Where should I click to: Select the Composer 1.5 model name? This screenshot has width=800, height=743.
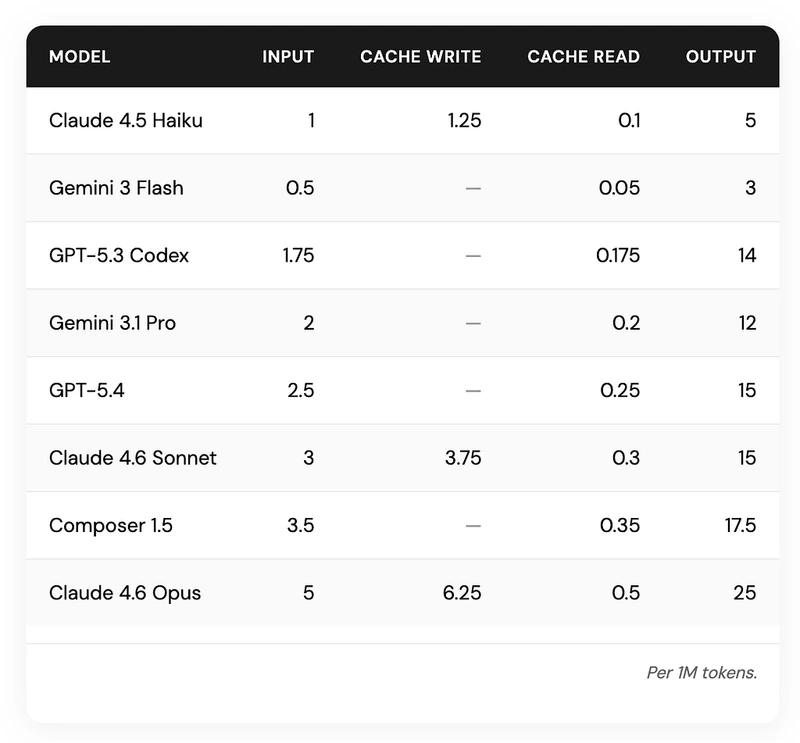pyautogui.click(x=111, y=526)
